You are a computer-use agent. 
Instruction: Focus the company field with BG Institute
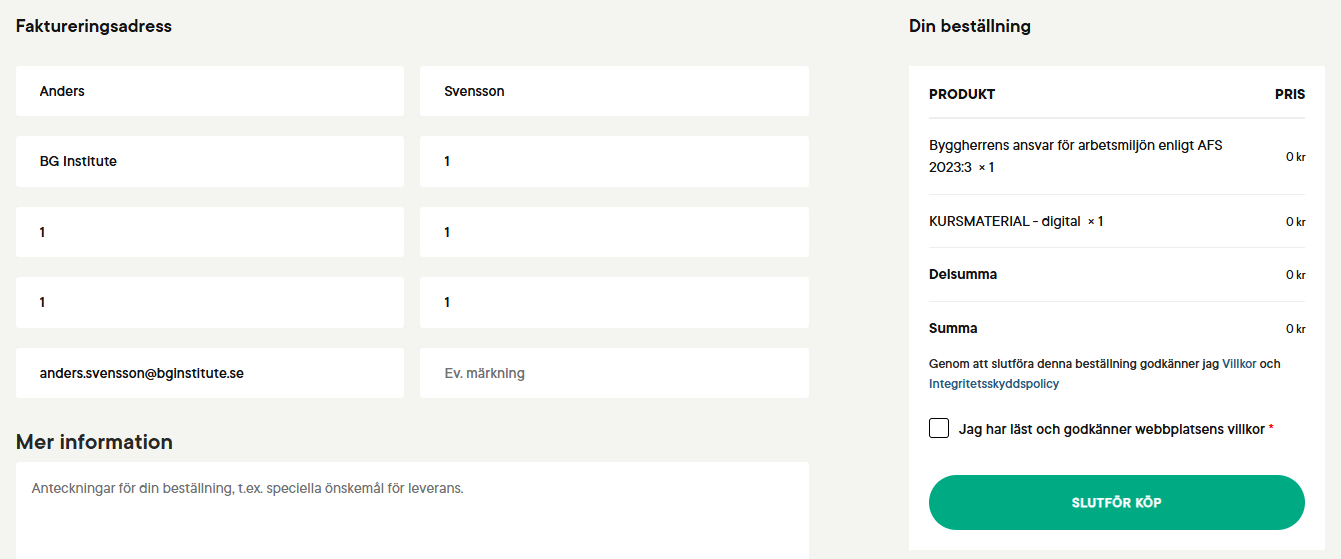coord(210,161)
